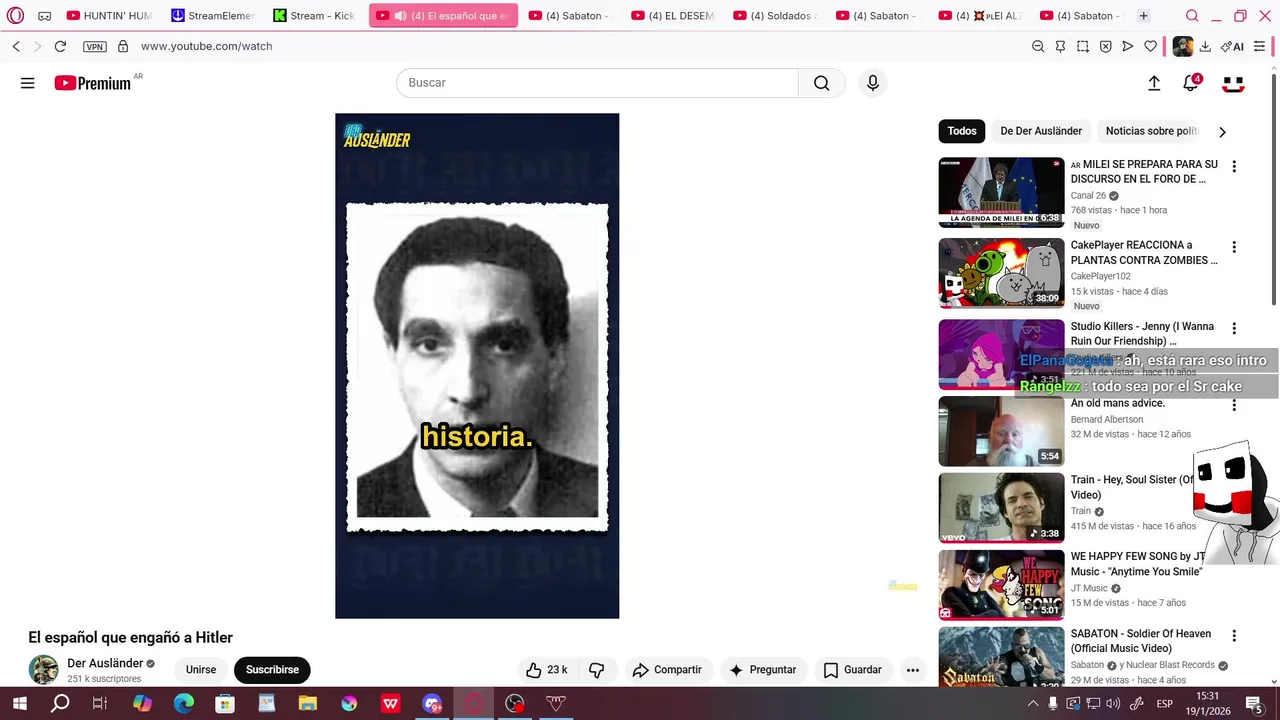Open the YouTube account avatar menu
Viewport: 1280px width, 720px height.
click(1233, 84)
